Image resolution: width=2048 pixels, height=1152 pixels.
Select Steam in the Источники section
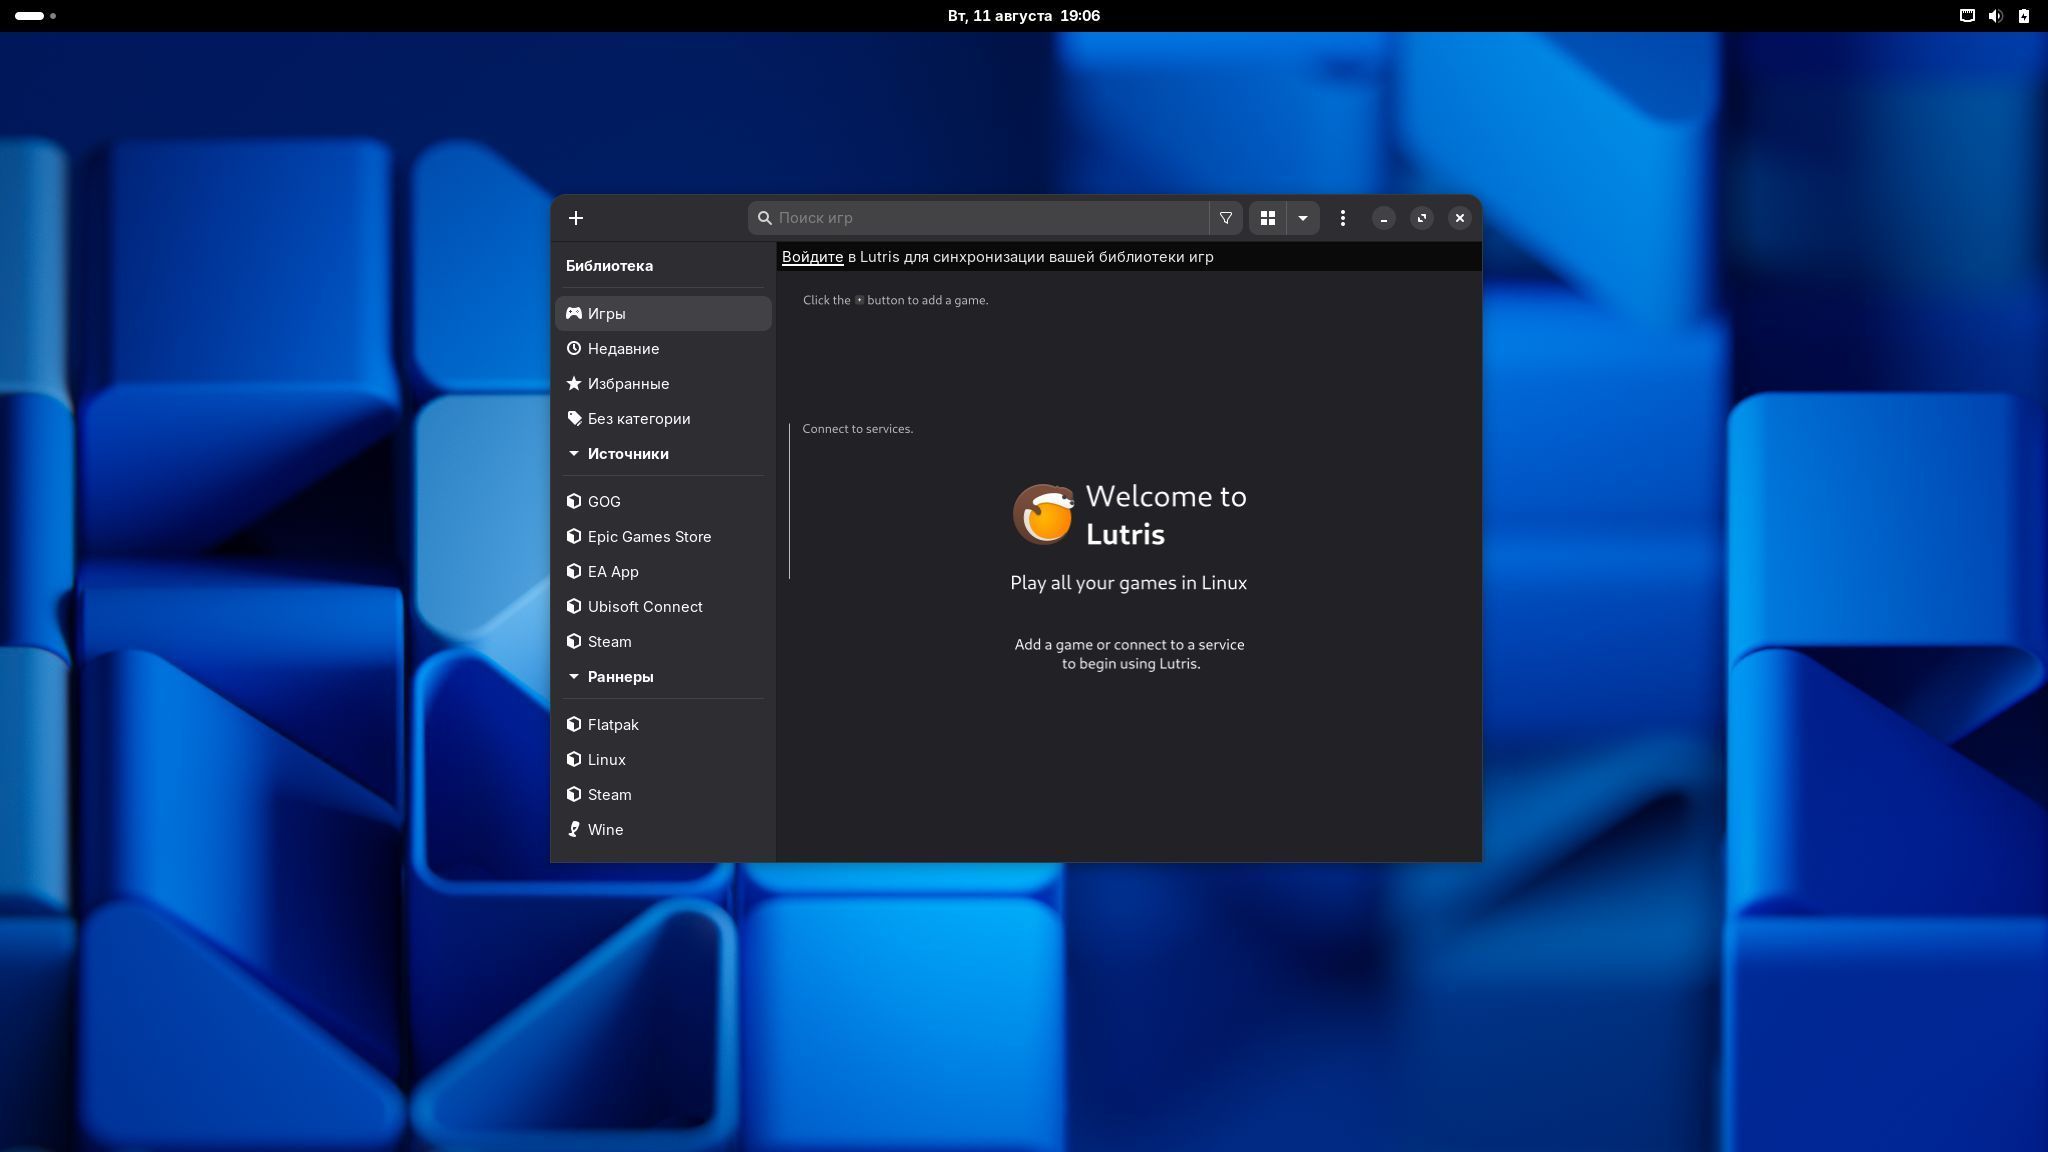pos(663,641)
